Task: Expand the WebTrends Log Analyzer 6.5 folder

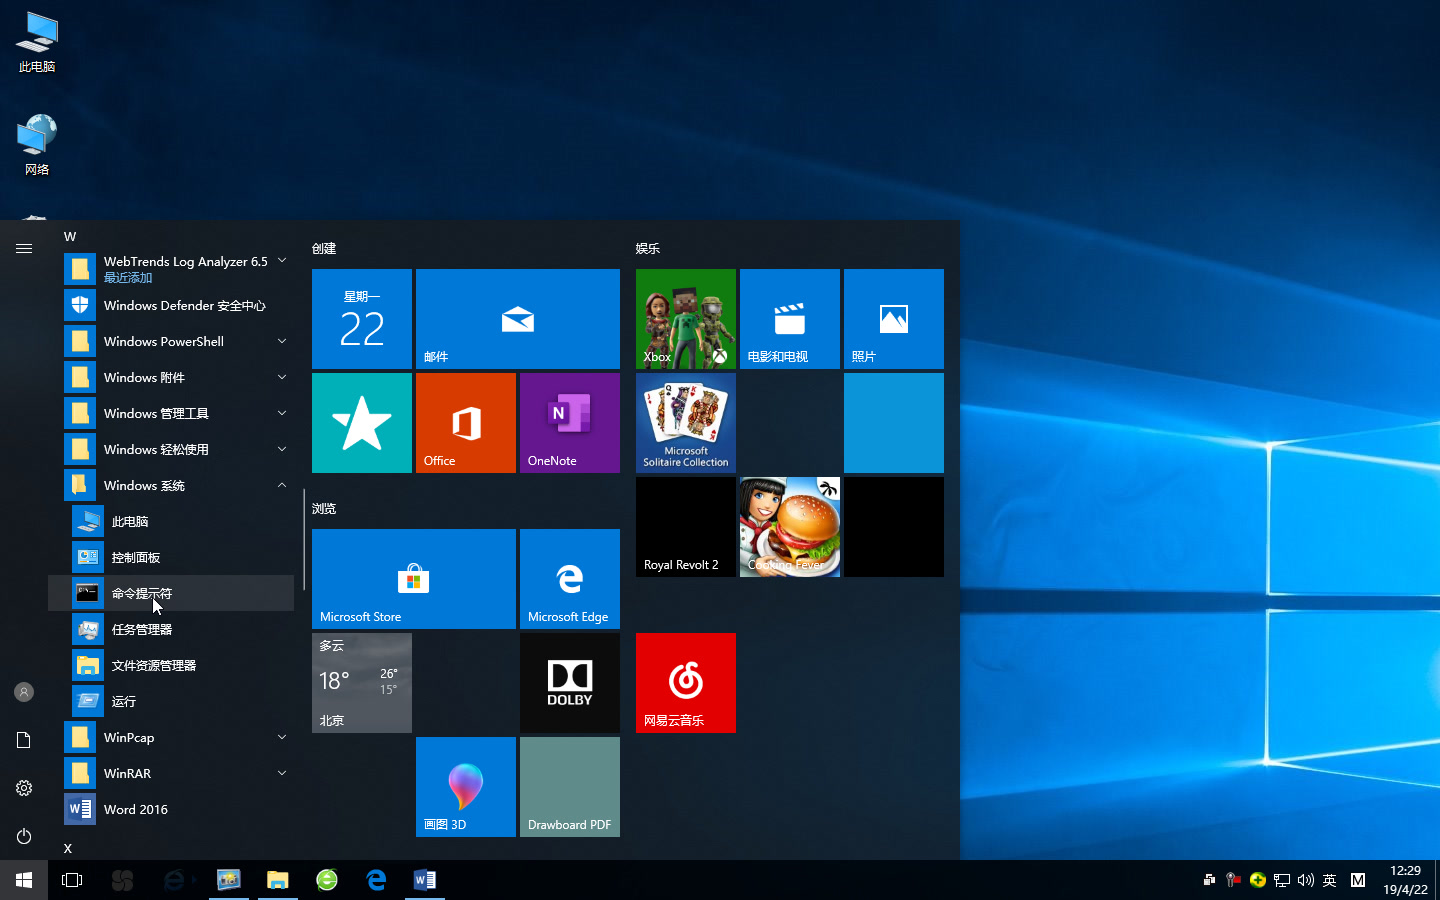Action: 171,268
